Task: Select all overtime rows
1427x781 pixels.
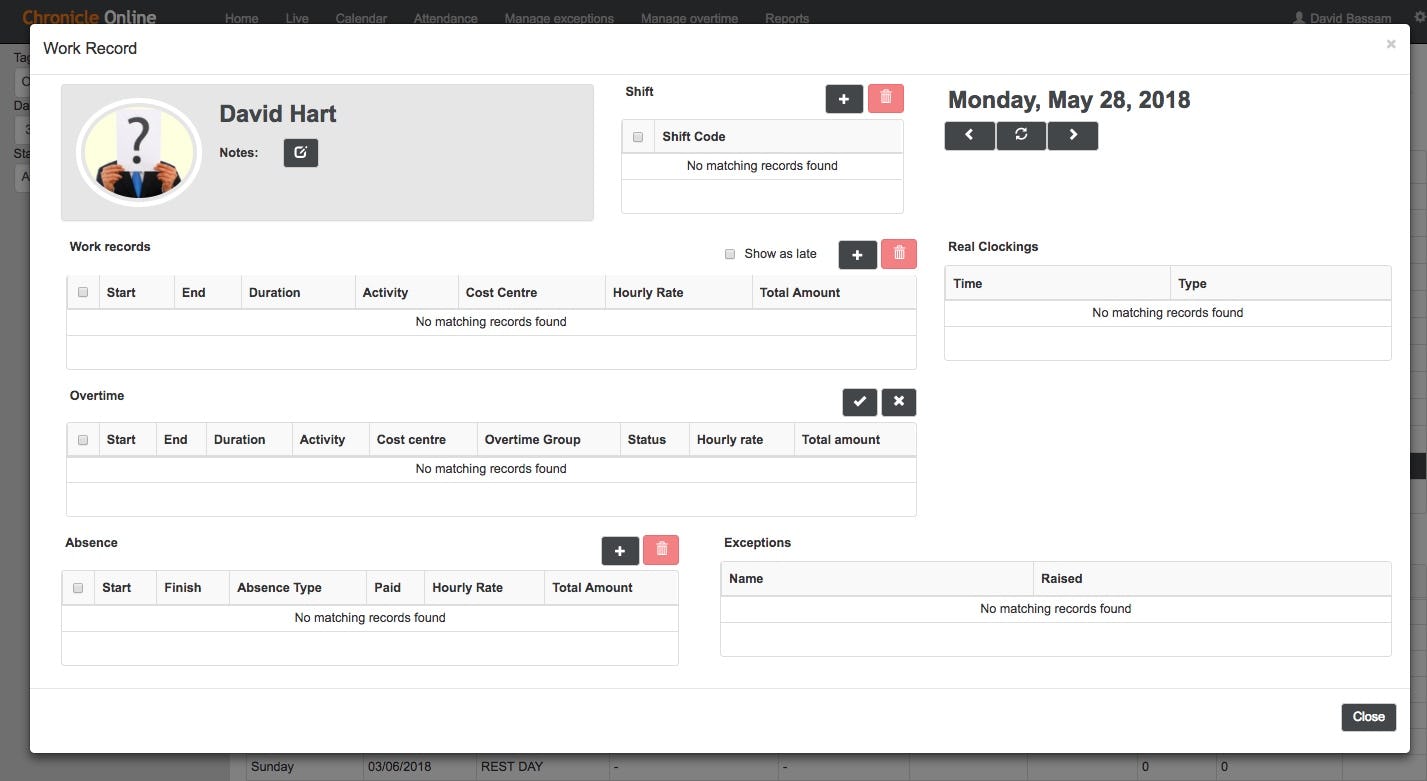Action: tap(83, 438)
